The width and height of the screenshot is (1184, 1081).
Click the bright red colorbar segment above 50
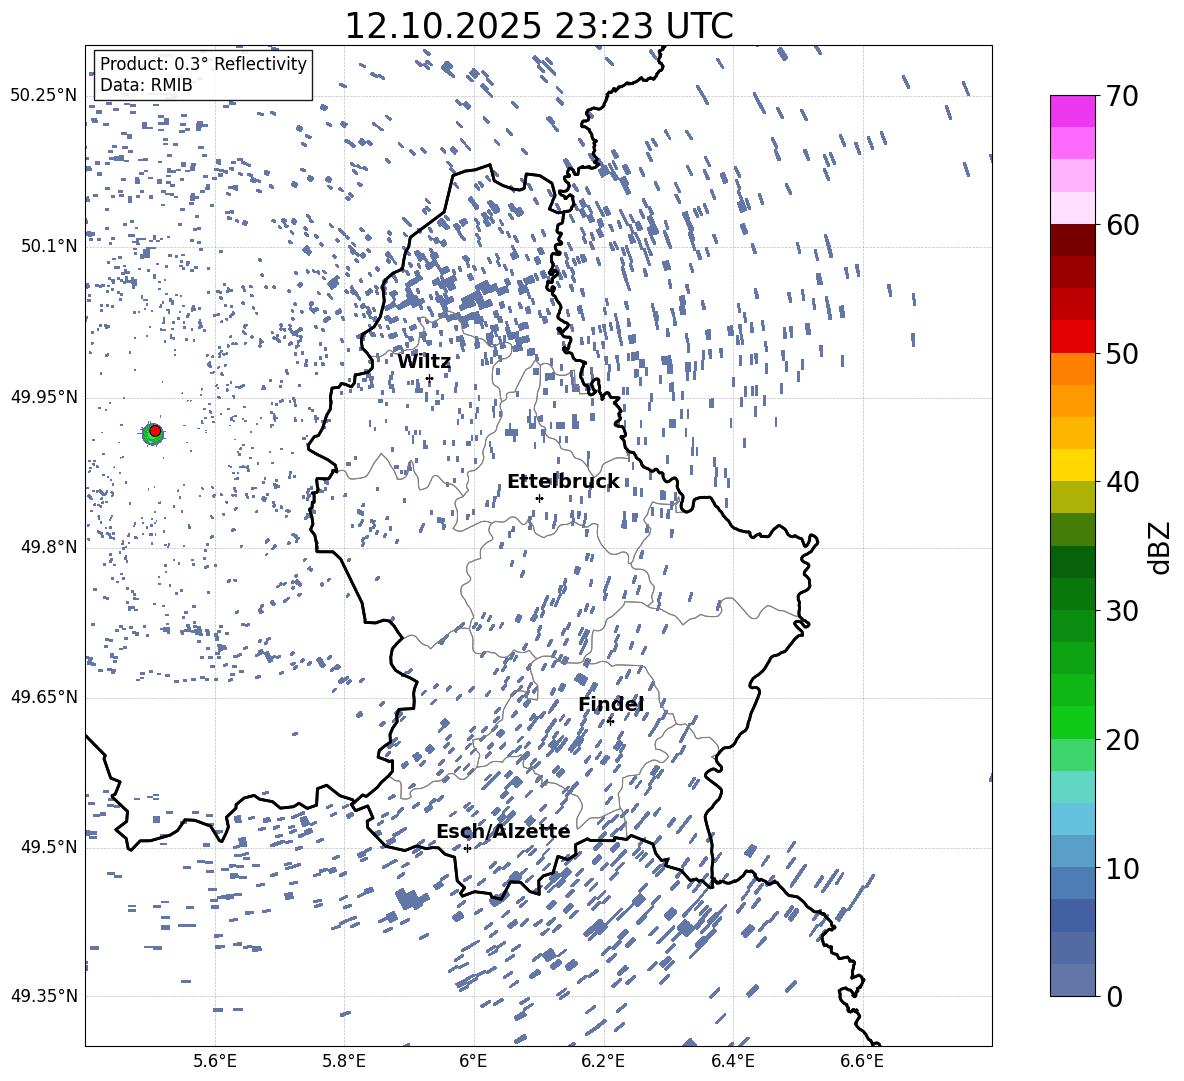coord(1072,337)
